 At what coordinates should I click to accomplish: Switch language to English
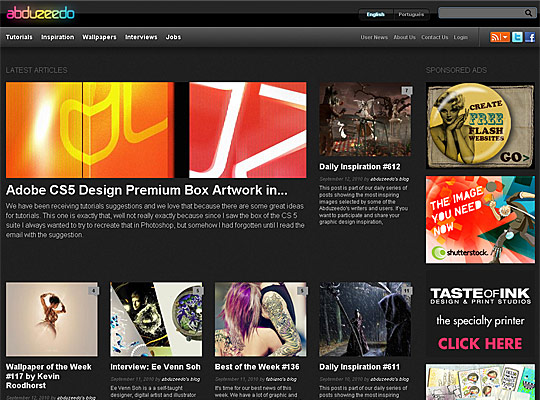(376, 14)
